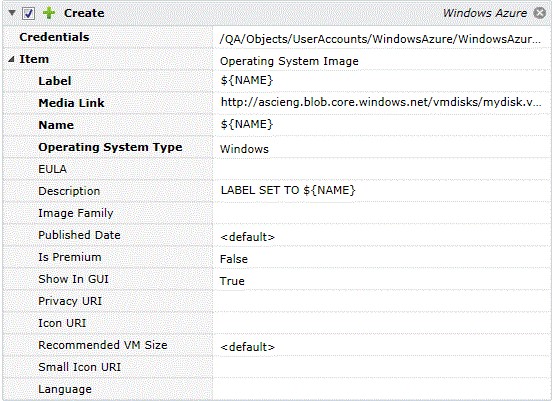Click the green plus Create icon

[49, 13]
